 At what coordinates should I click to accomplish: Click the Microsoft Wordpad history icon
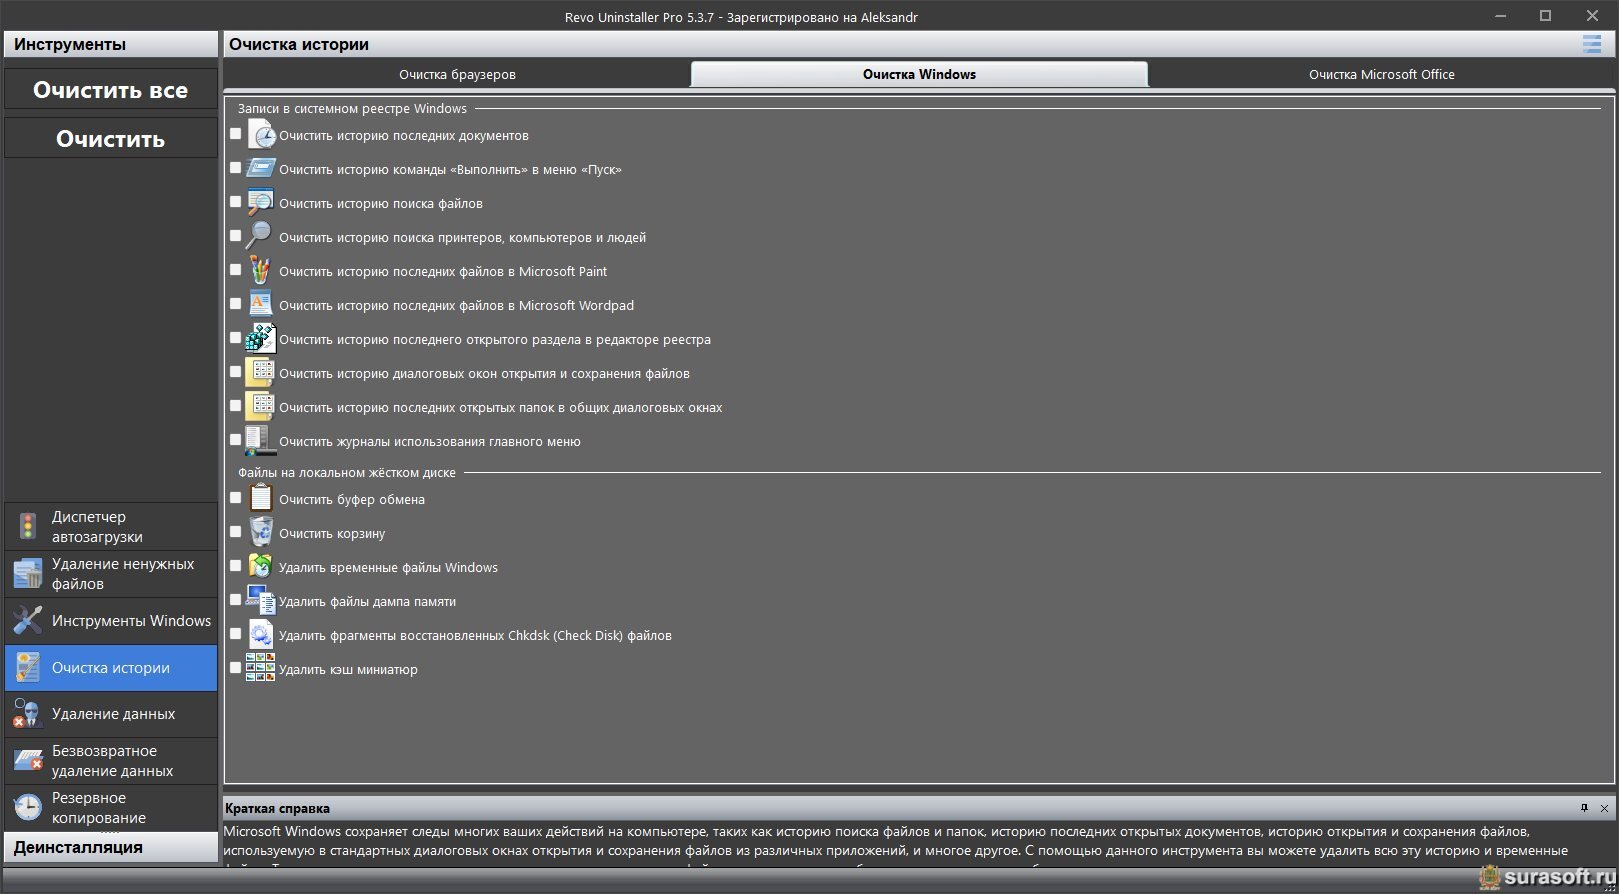pyautogui.click(x=260, y=304)
